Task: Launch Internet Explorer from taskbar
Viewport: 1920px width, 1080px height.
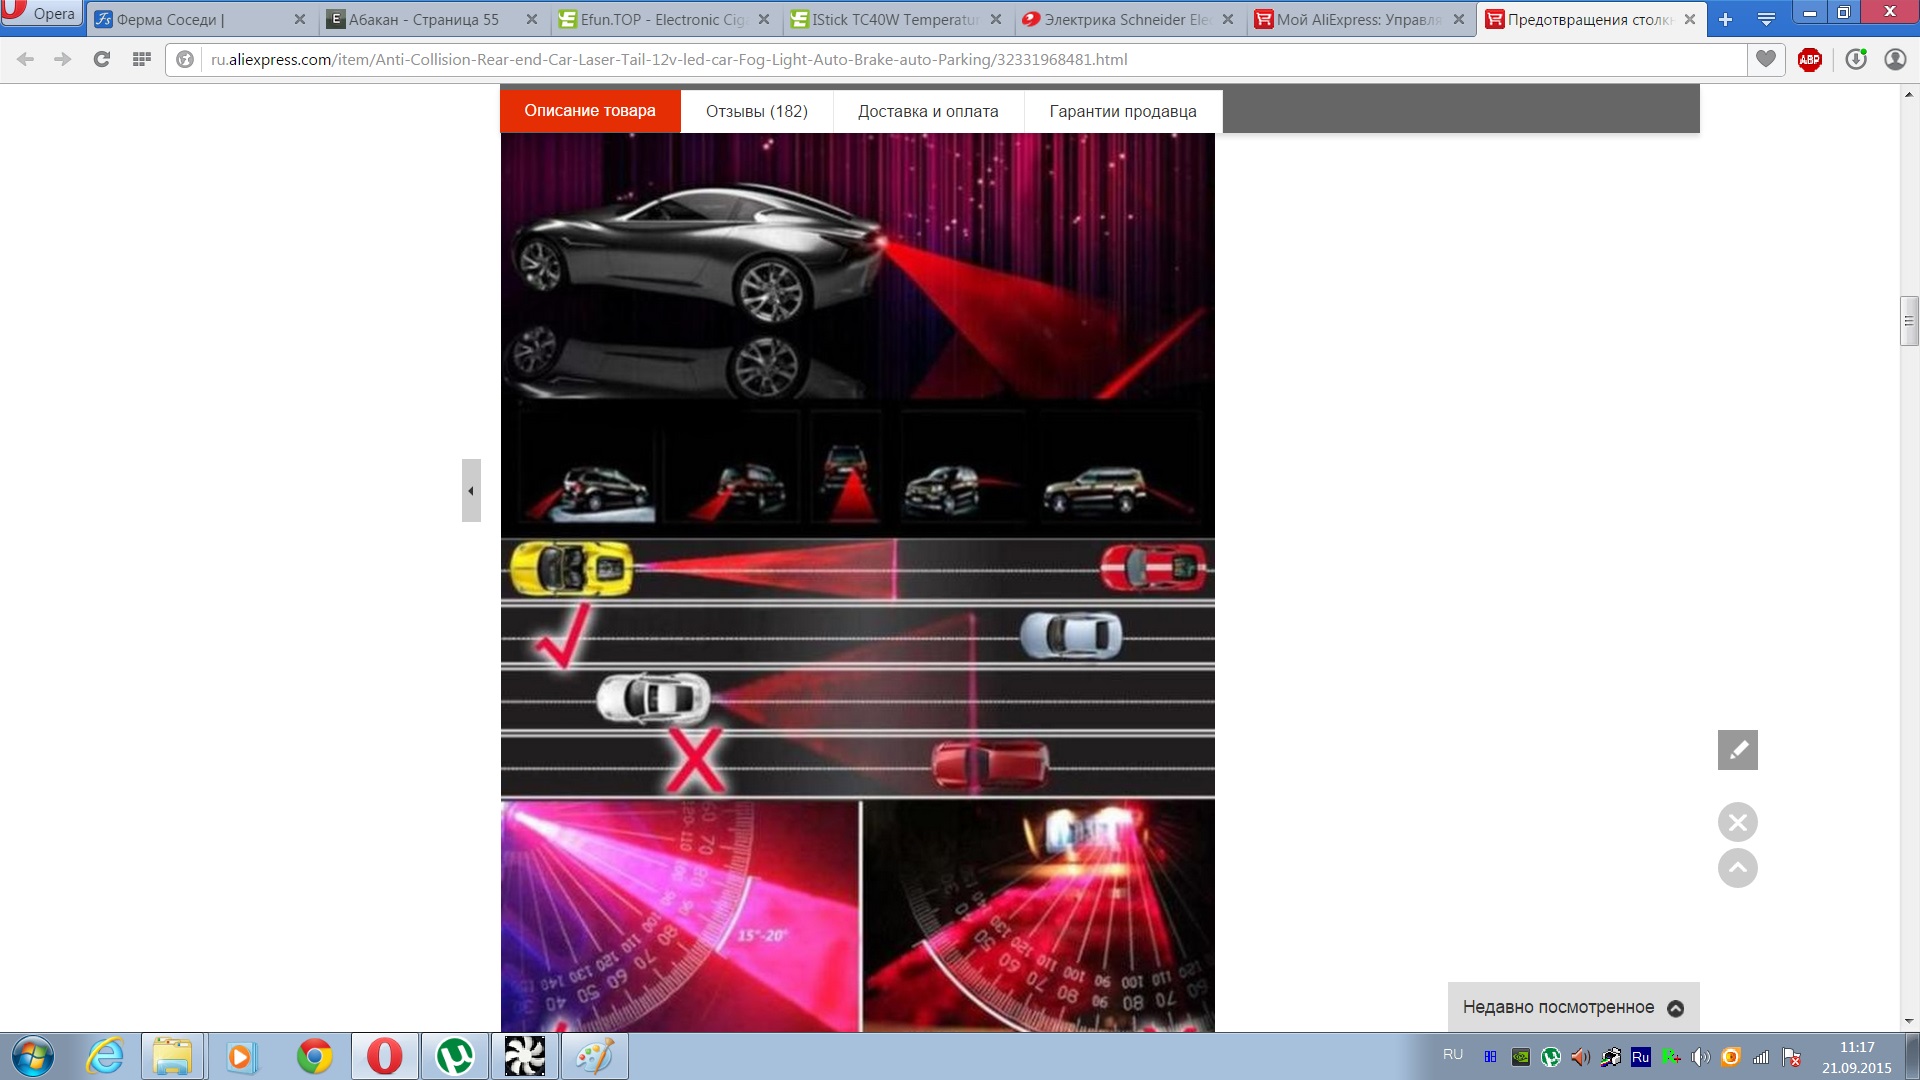Action: (105, 1056)
